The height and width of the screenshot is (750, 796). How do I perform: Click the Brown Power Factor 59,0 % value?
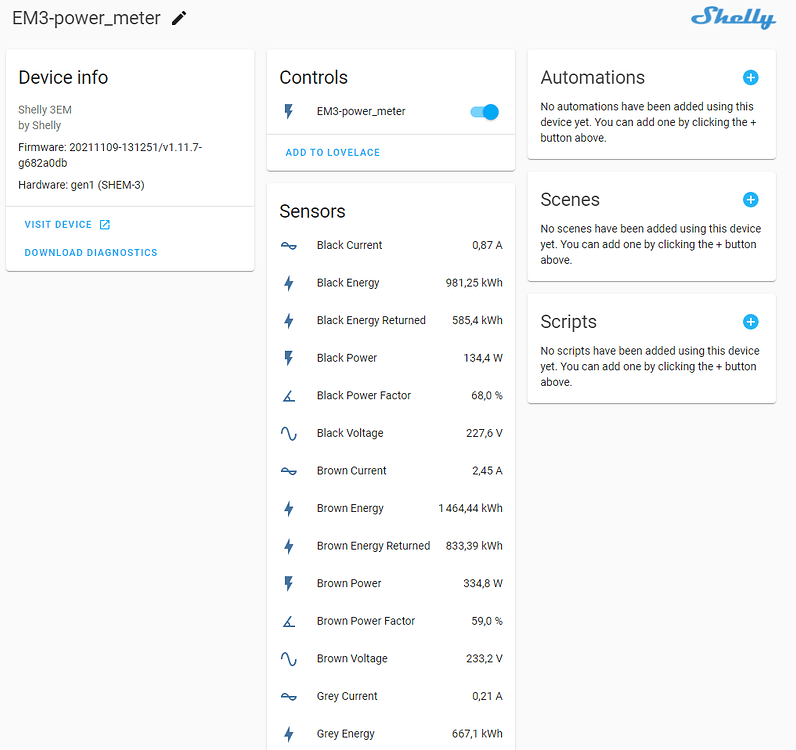point(487,621)
